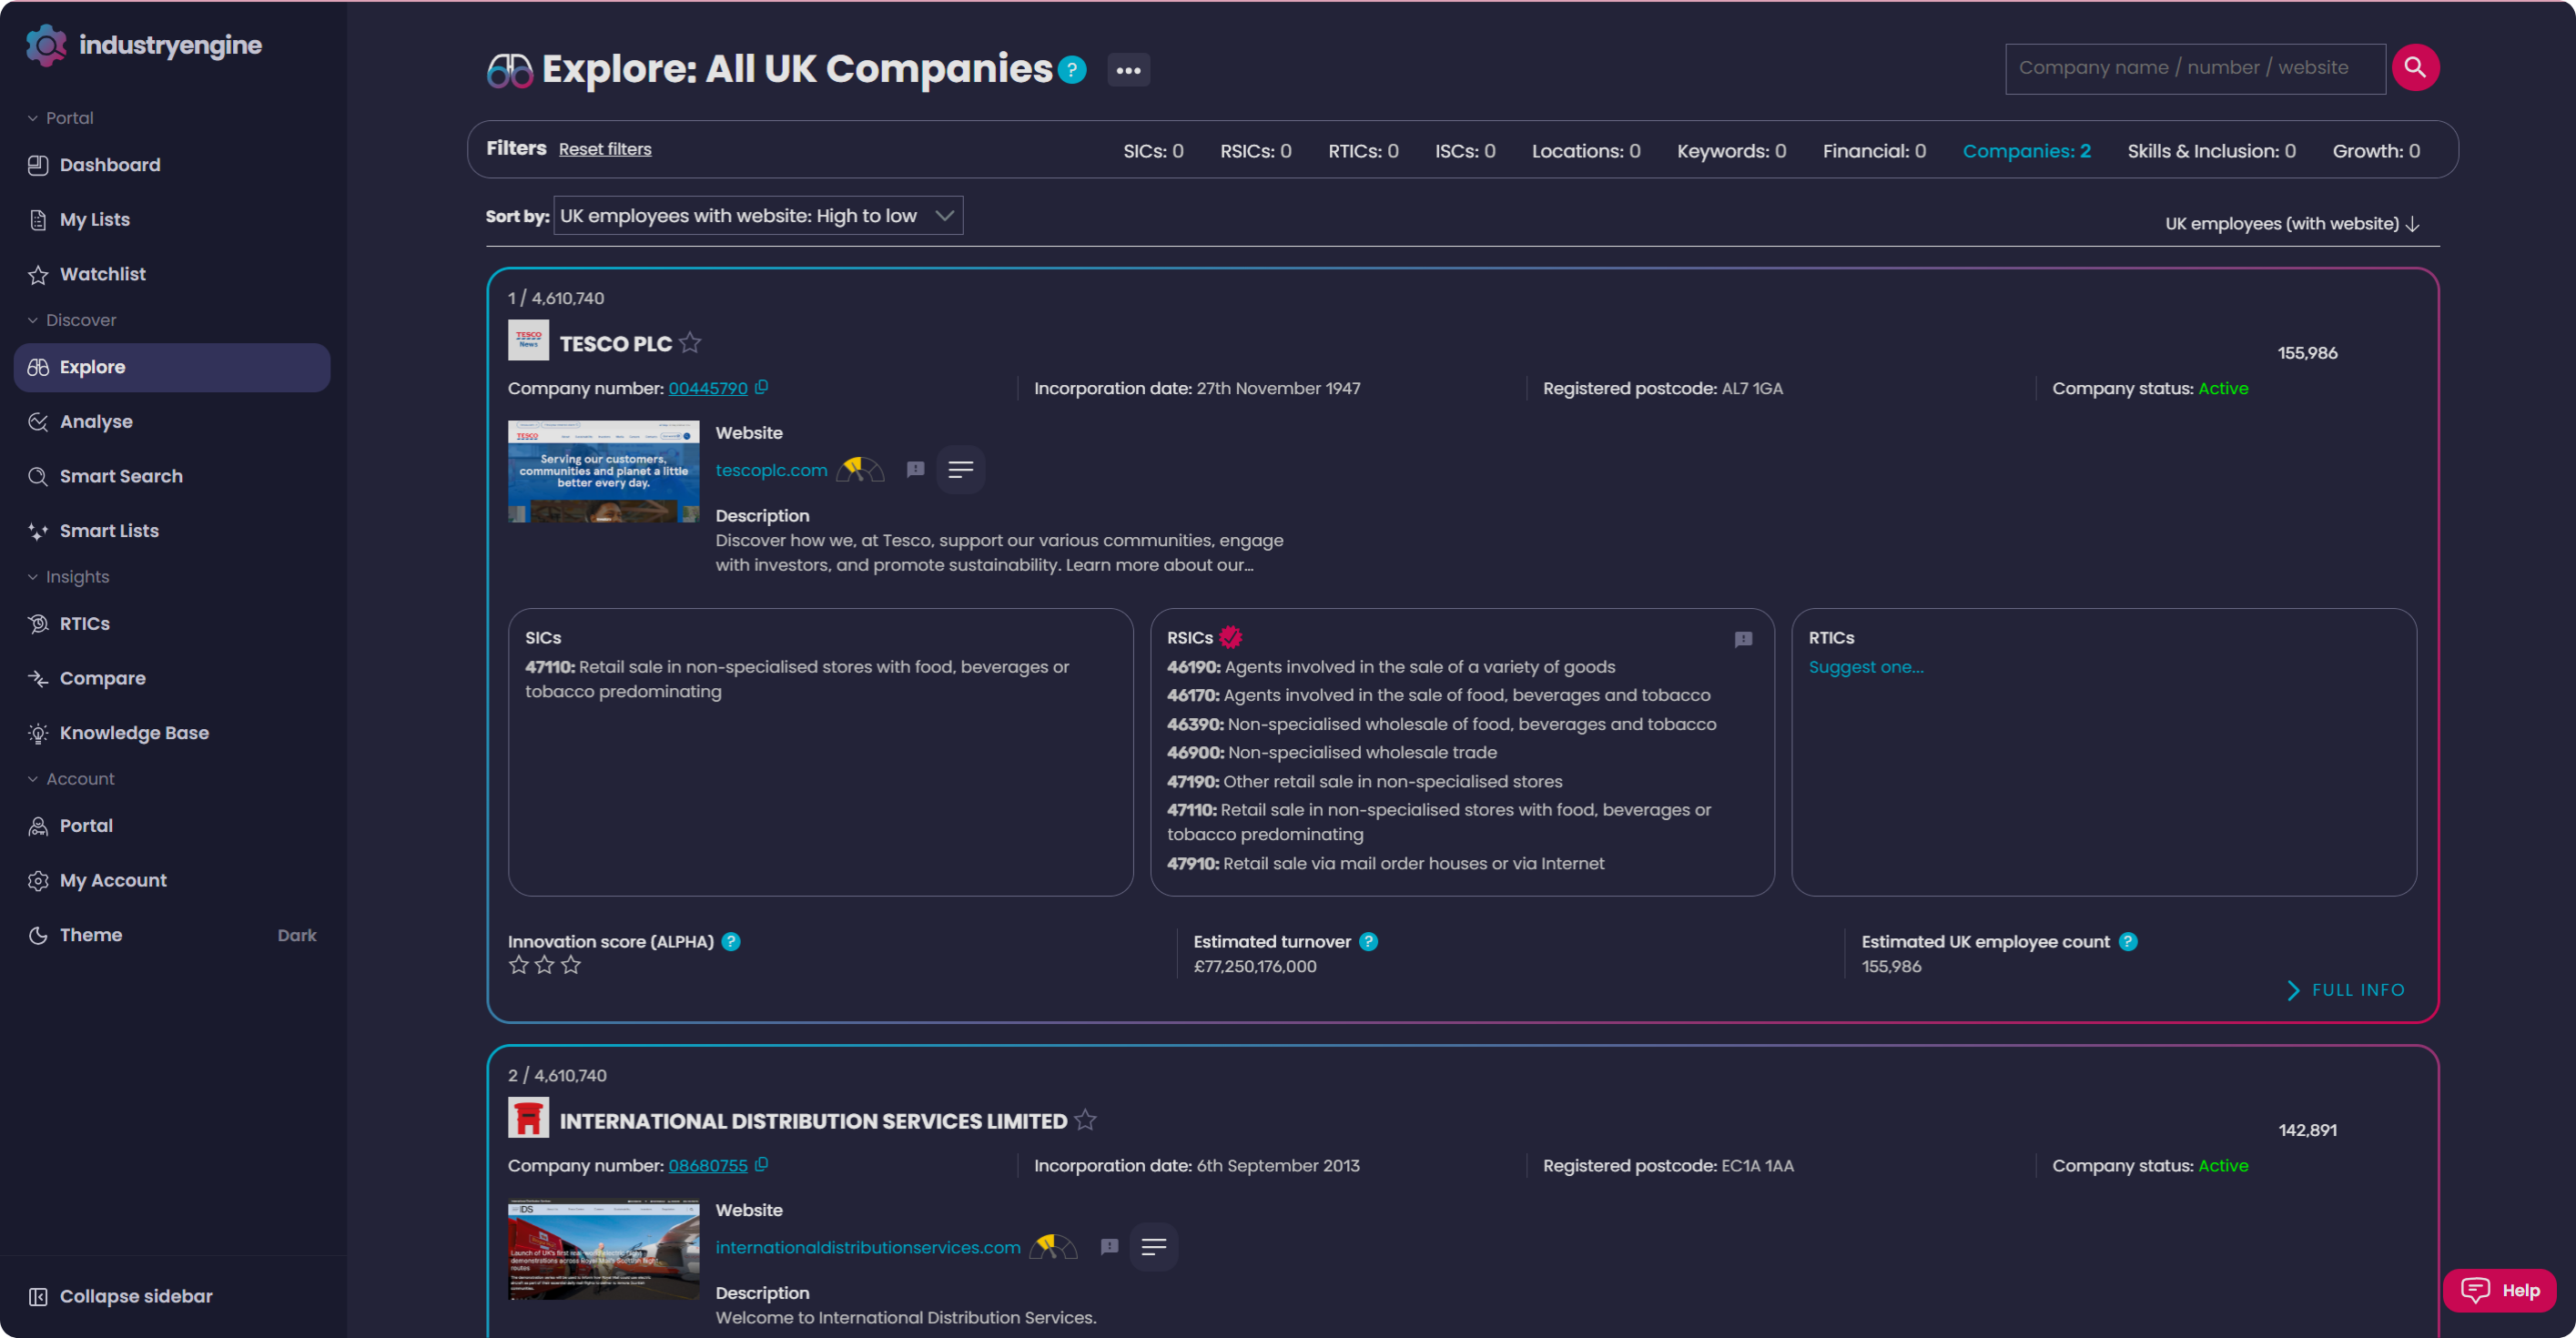Open the TESCO website screenshot thumbnail
Viewport: 2576px width, 1338px height.
(603, 471)
